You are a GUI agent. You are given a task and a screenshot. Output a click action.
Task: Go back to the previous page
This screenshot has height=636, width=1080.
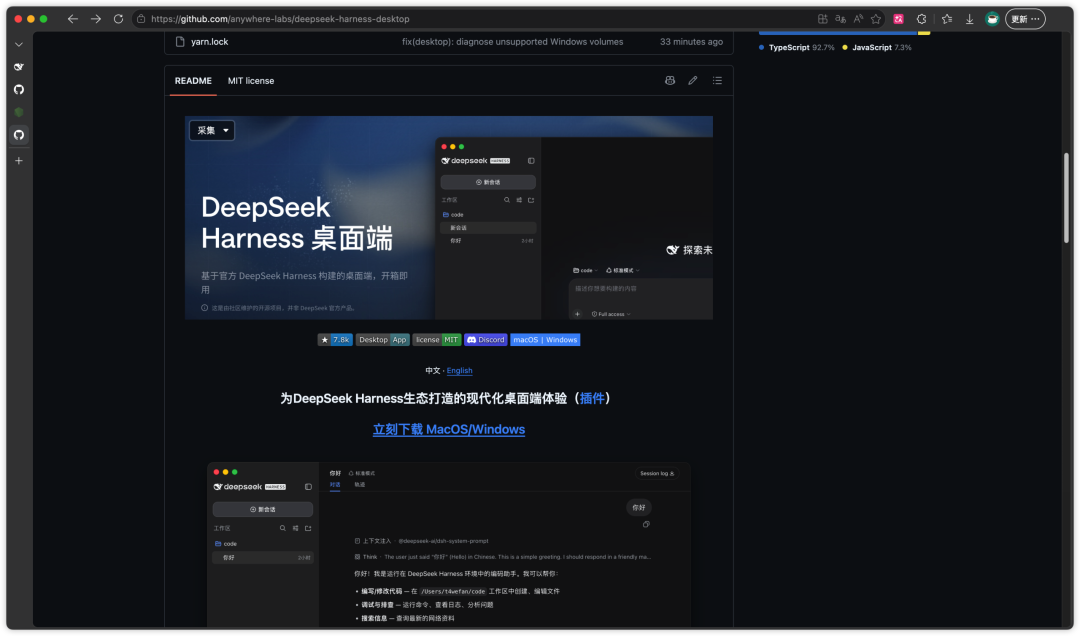72,19
